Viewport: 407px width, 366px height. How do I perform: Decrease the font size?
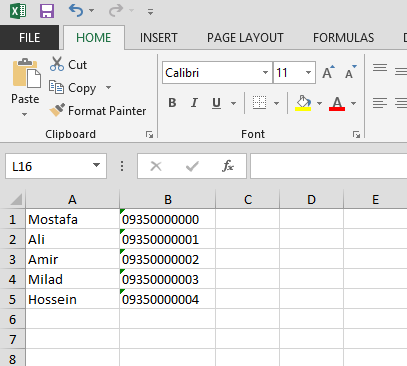click(x=351, y=72)
